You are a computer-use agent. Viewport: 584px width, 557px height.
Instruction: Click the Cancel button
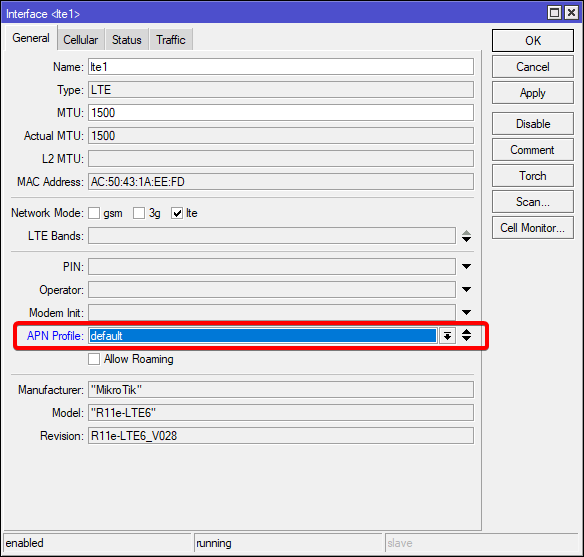pos(533,67)
